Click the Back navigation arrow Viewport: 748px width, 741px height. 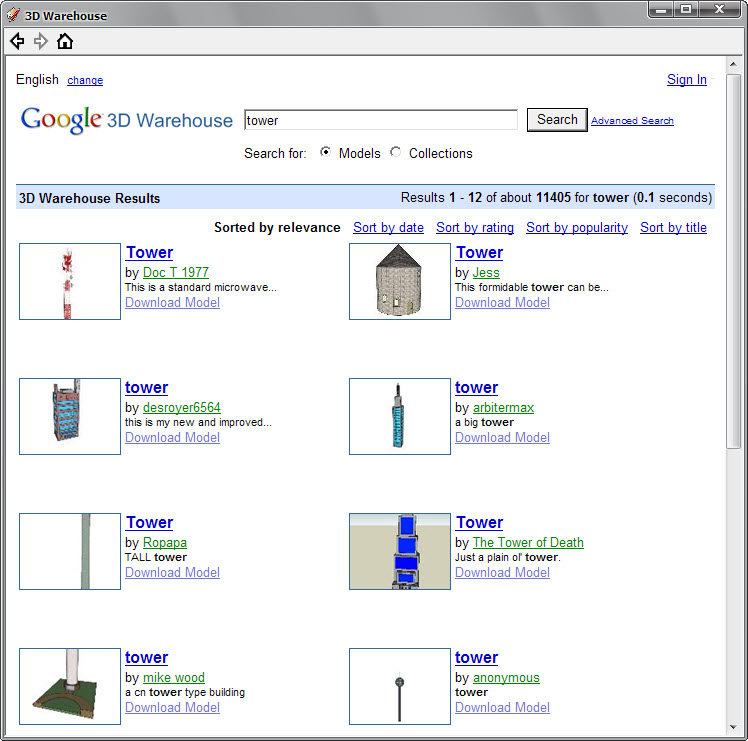point(17,41)
